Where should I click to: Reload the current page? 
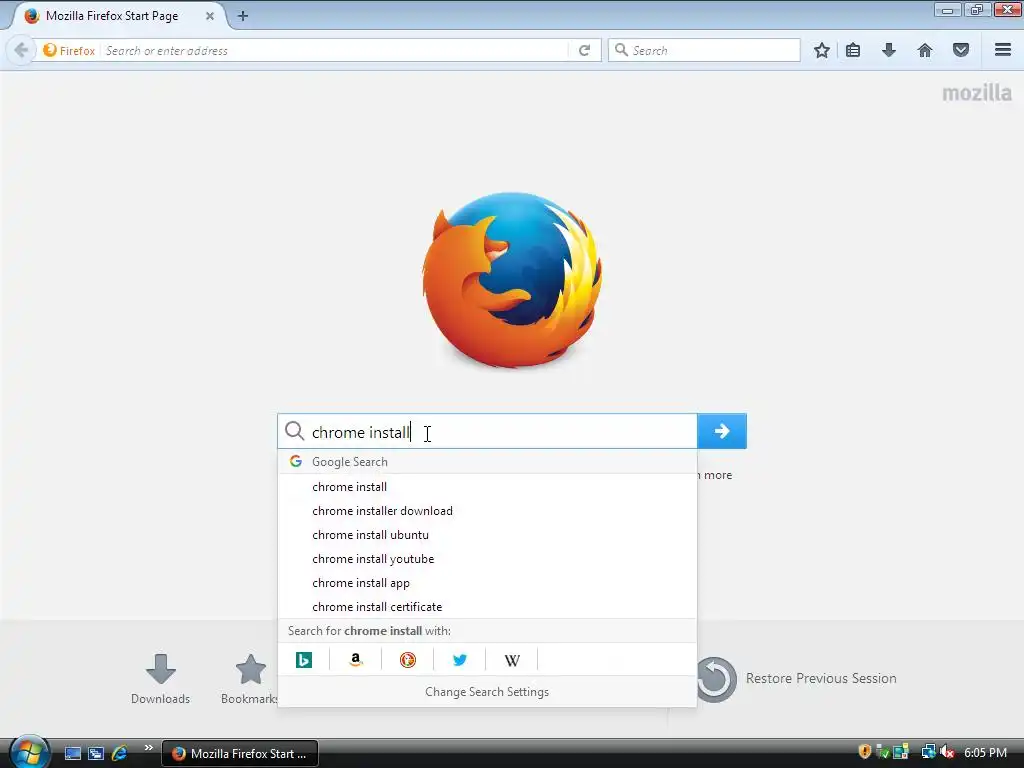pos(584,50)
